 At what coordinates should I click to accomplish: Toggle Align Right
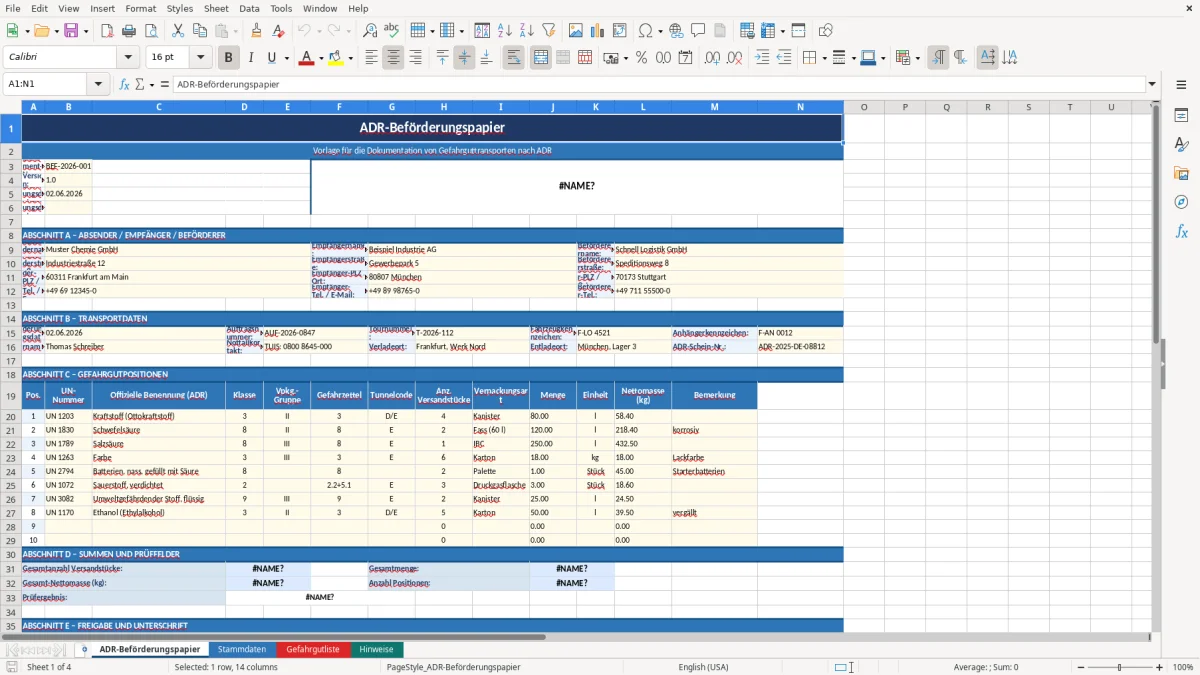415,58
